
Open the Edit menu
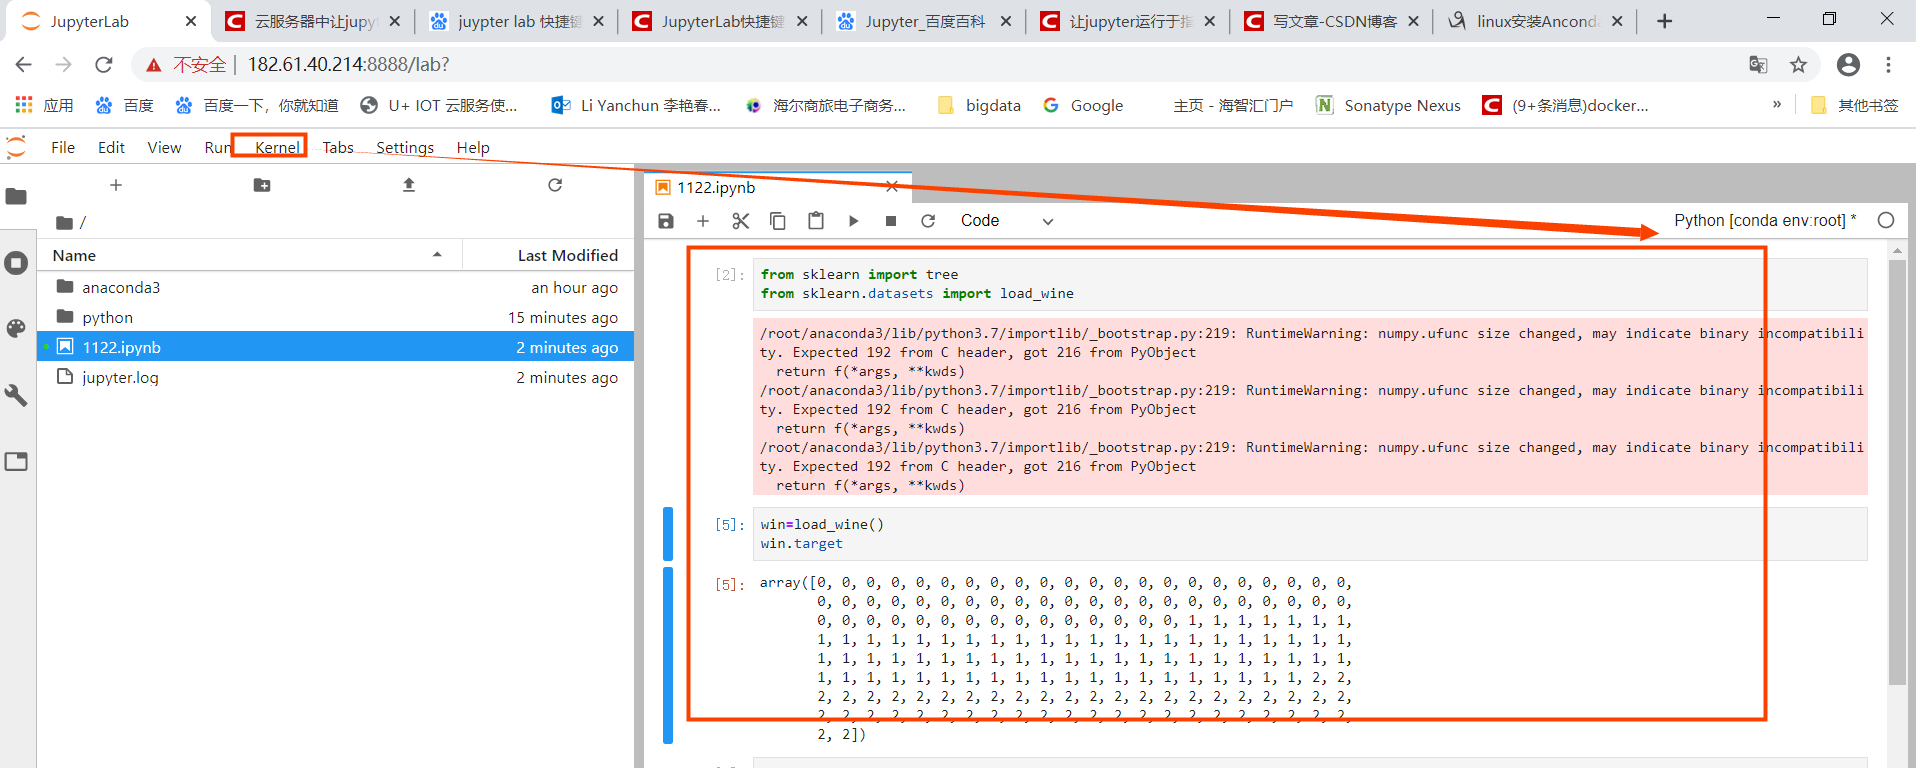(x=111, y=148)
